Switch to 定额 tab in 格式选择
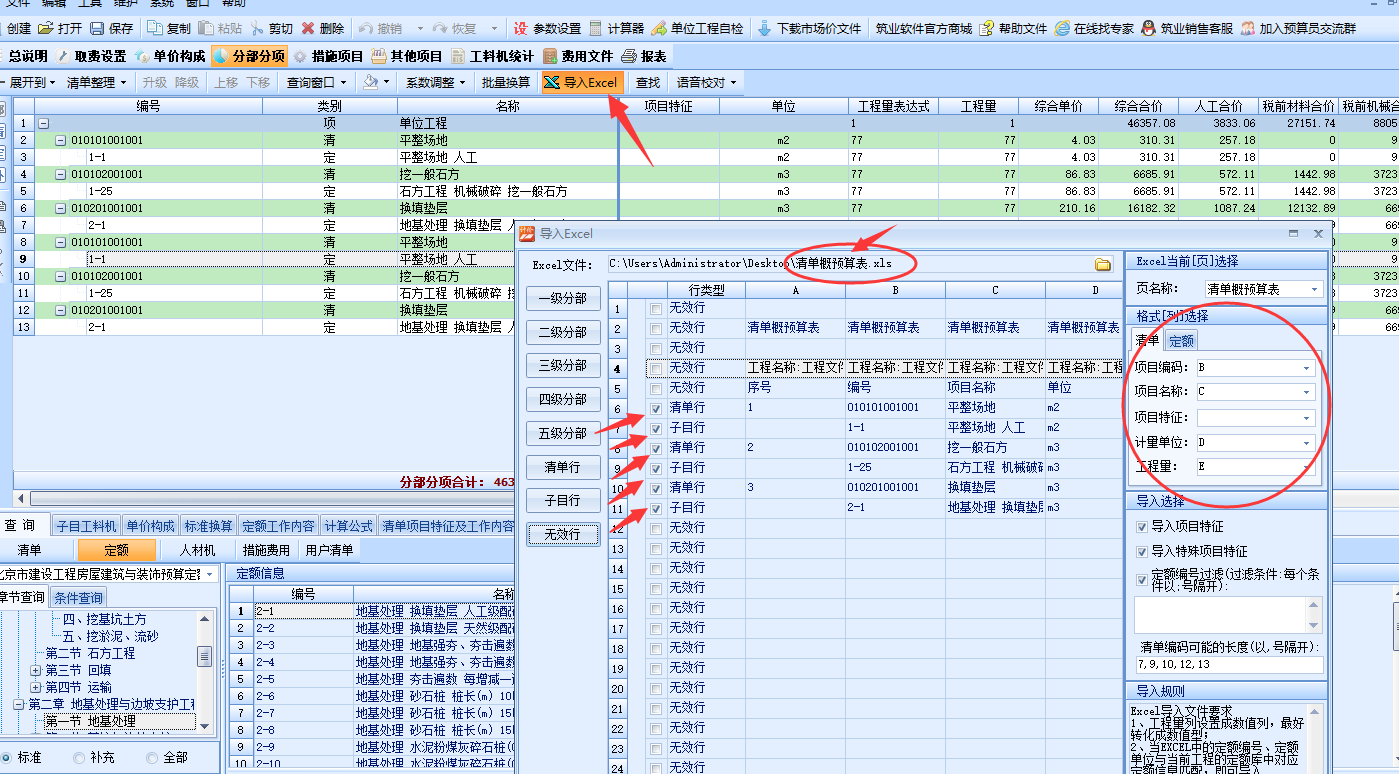The height and width of the screenshot is (774, 1399). click(1182, 341)
